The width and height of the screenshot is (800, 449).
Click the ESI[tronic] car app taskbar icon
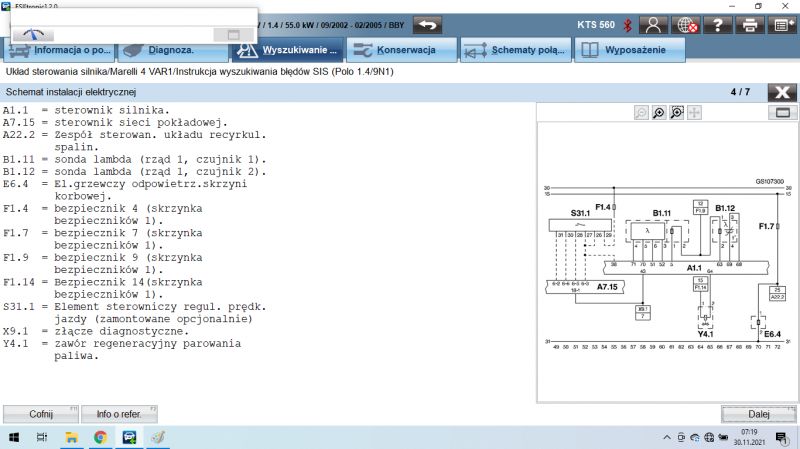click(130, 437)
